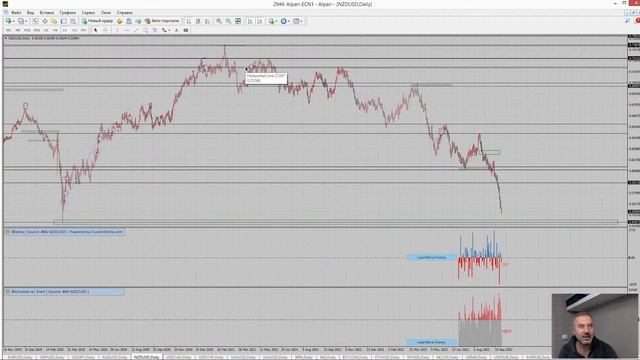Click Load More History in Volumes panel

pyautogui.click(x=431, y=342)
